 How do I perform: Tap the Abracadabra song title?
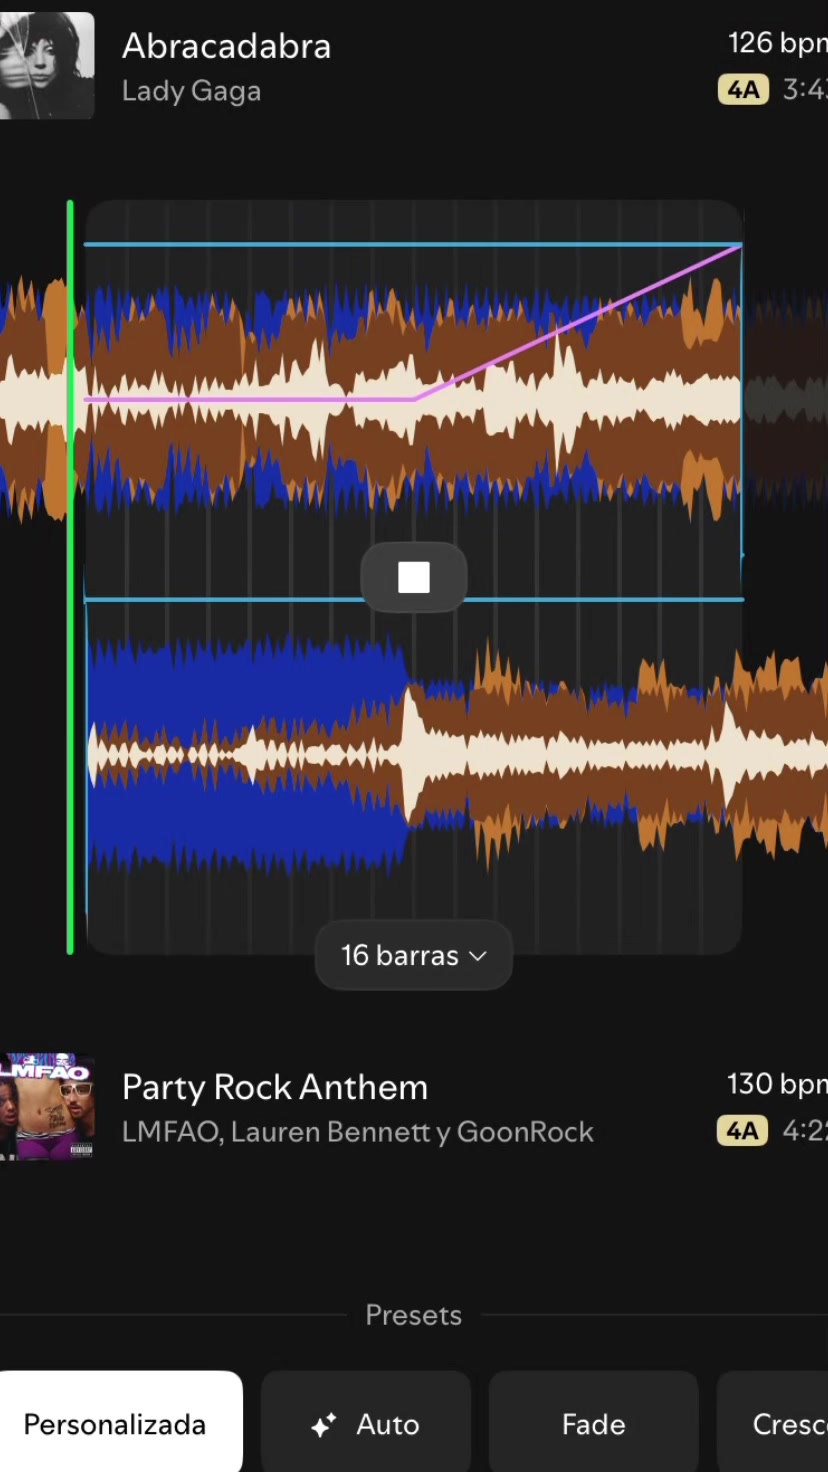(226, 46)
